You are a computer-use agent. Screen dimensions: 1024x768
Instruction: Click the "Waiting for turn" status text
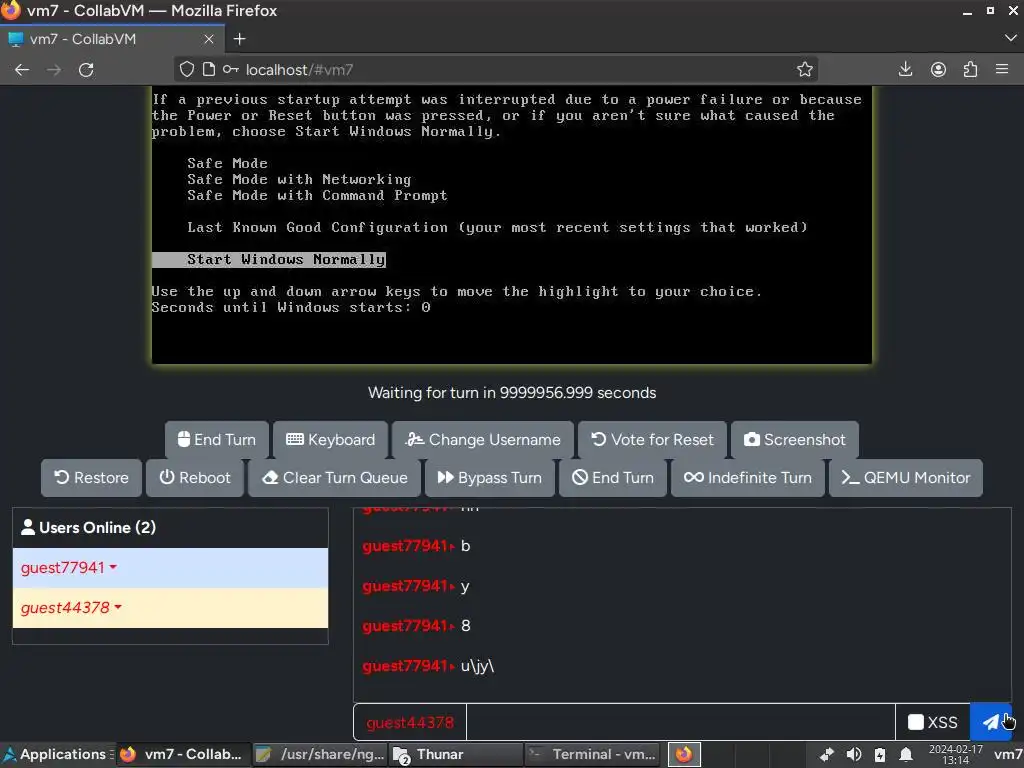512,392
